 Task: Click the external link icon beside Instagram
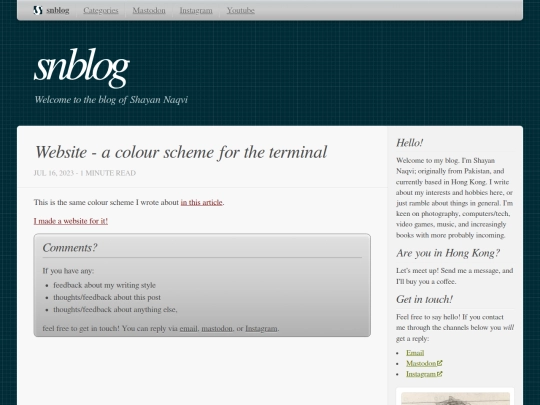[439, 374]
